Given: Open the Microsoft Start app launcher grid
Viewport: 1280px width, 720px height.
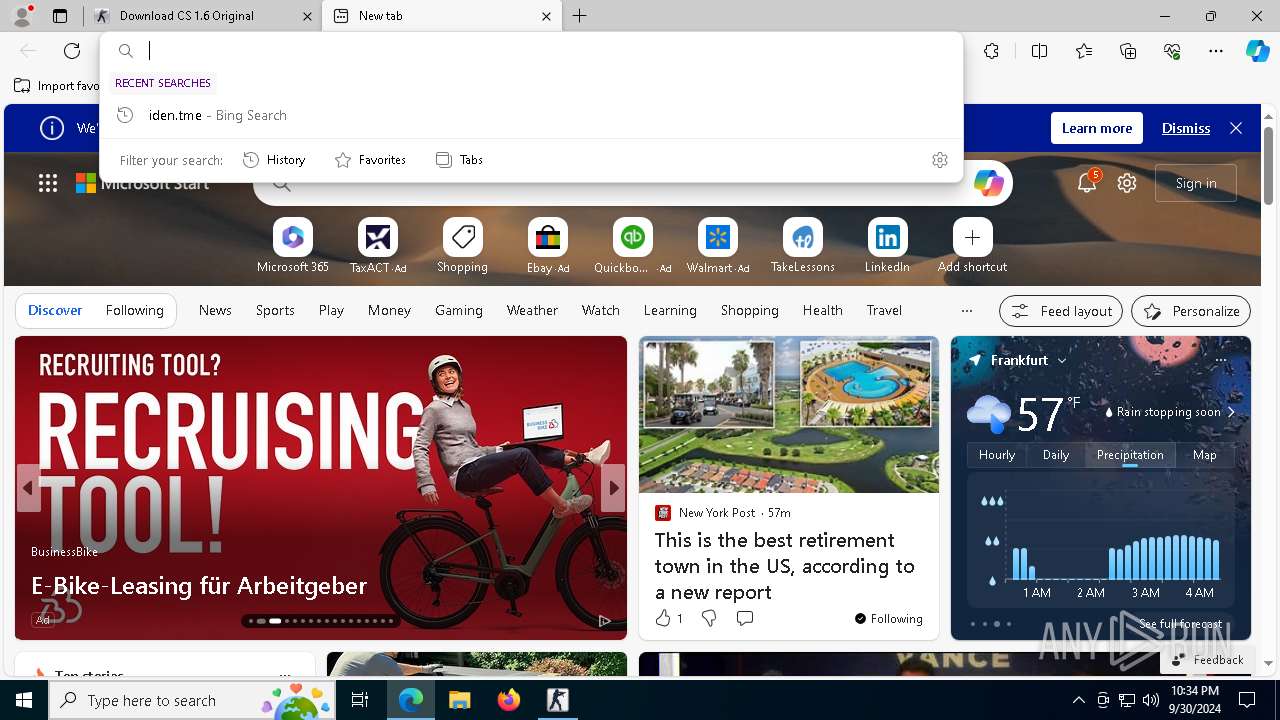Looking at the screenshot, I should click(x=48, y=183).
